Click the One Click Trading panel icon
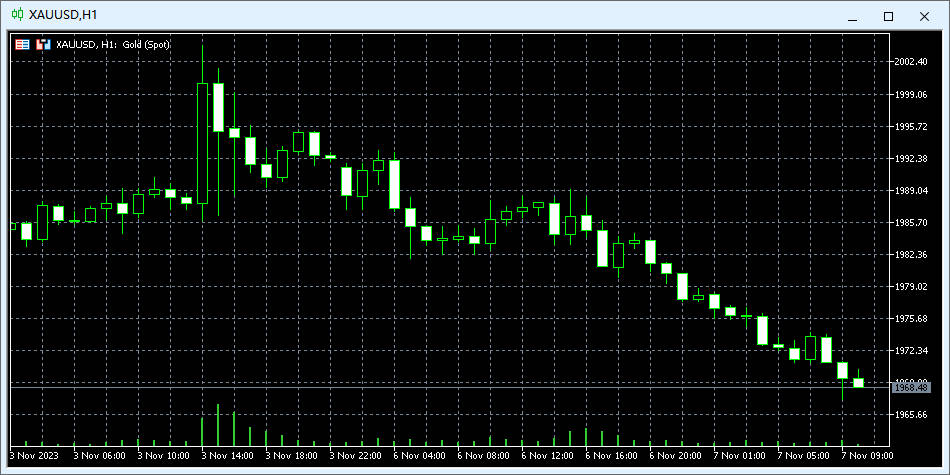Screen dimensions: 950x475 (x=23, y=44)
